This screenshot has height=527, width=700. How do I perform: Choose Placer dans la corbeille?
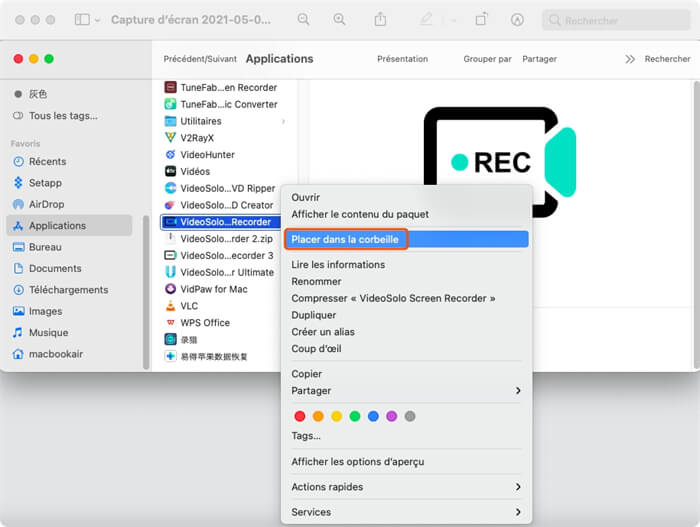(x=406, y=239)
